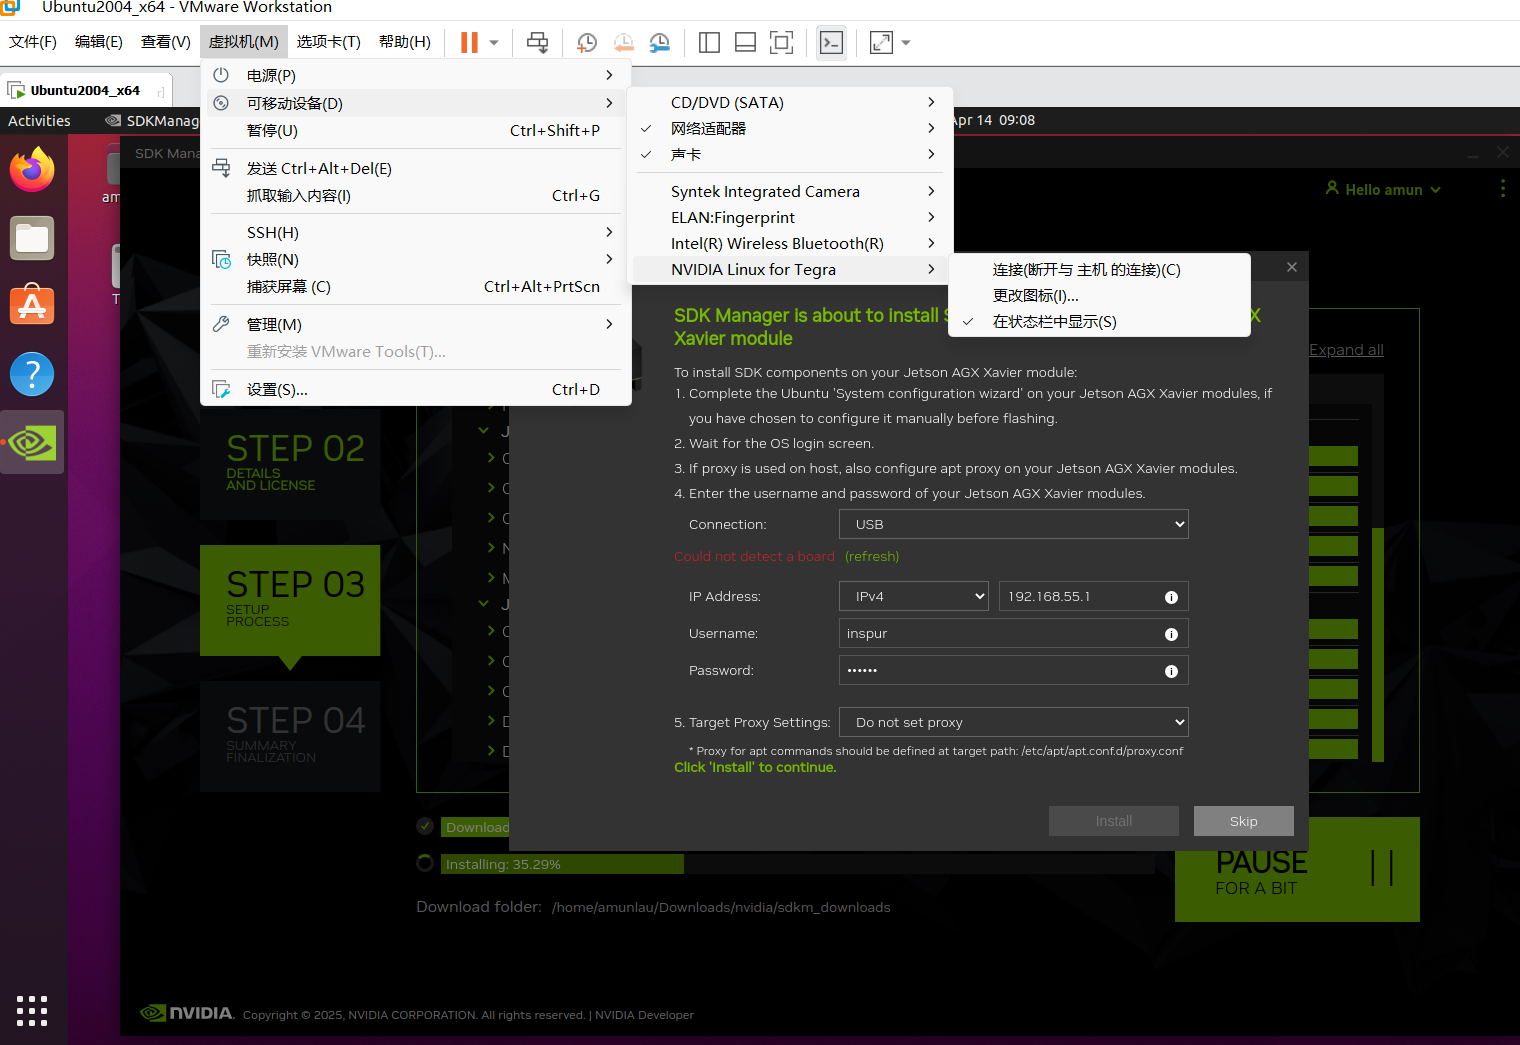
Task: Click the revert to snapshot toolbar icon
Action: pyautogui.click(x=623, y=42)
